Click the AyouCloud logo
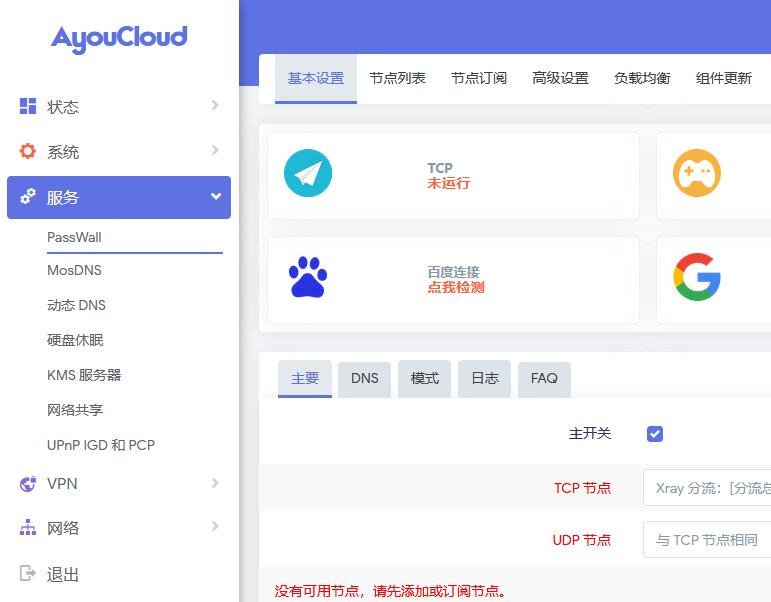Screen dimensions: 771x602 click(119, 39)
